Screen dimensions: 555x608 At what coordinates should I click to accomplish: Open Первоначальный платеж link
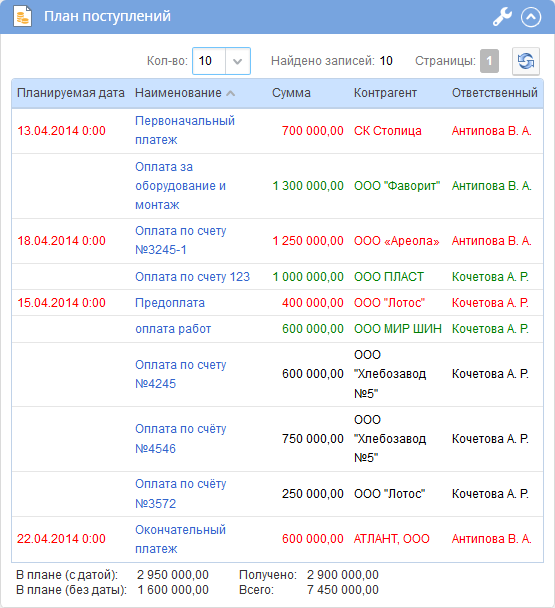(185, 130)
